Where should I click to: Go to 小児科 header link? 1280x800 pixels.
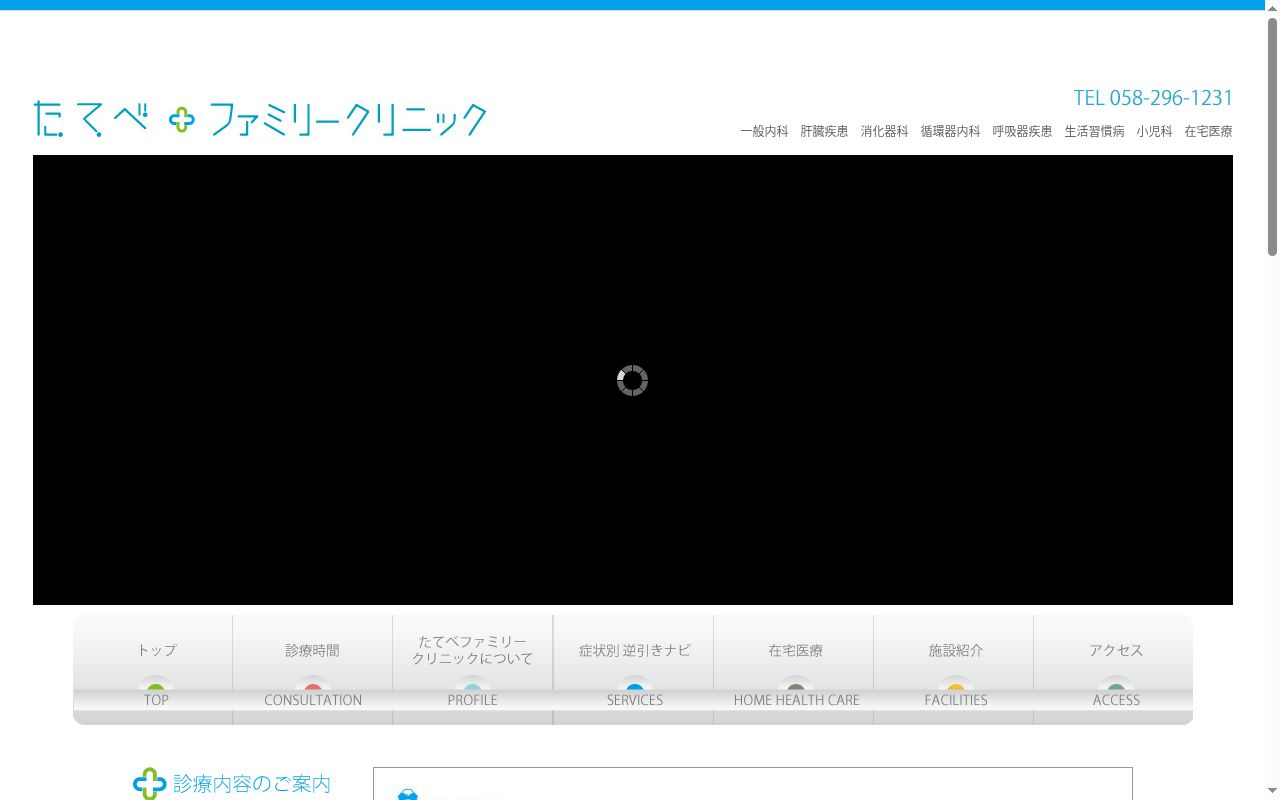[x=1154, y=131]
